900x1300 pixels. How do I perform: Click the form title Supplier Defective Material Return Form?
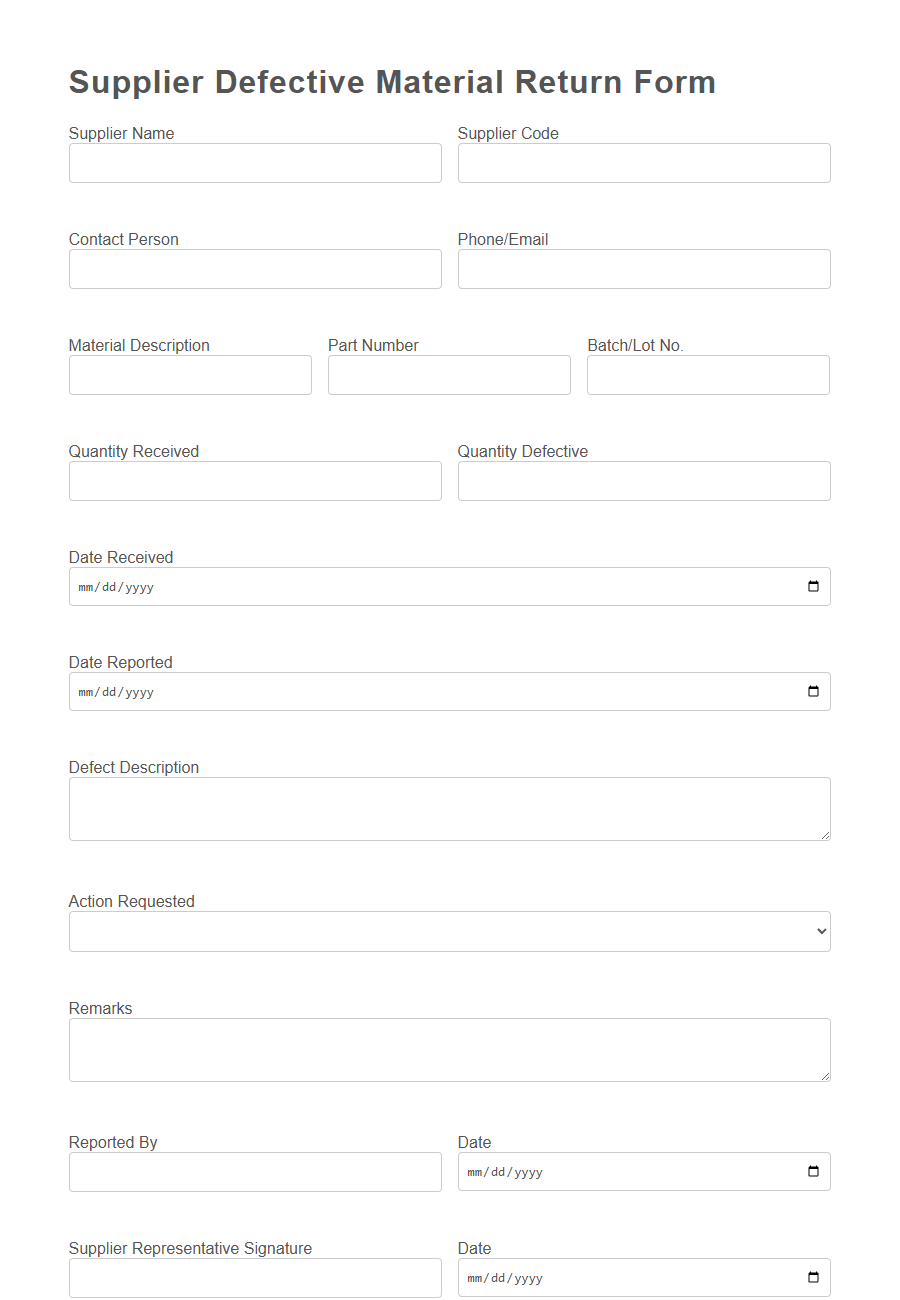[392, 82]
